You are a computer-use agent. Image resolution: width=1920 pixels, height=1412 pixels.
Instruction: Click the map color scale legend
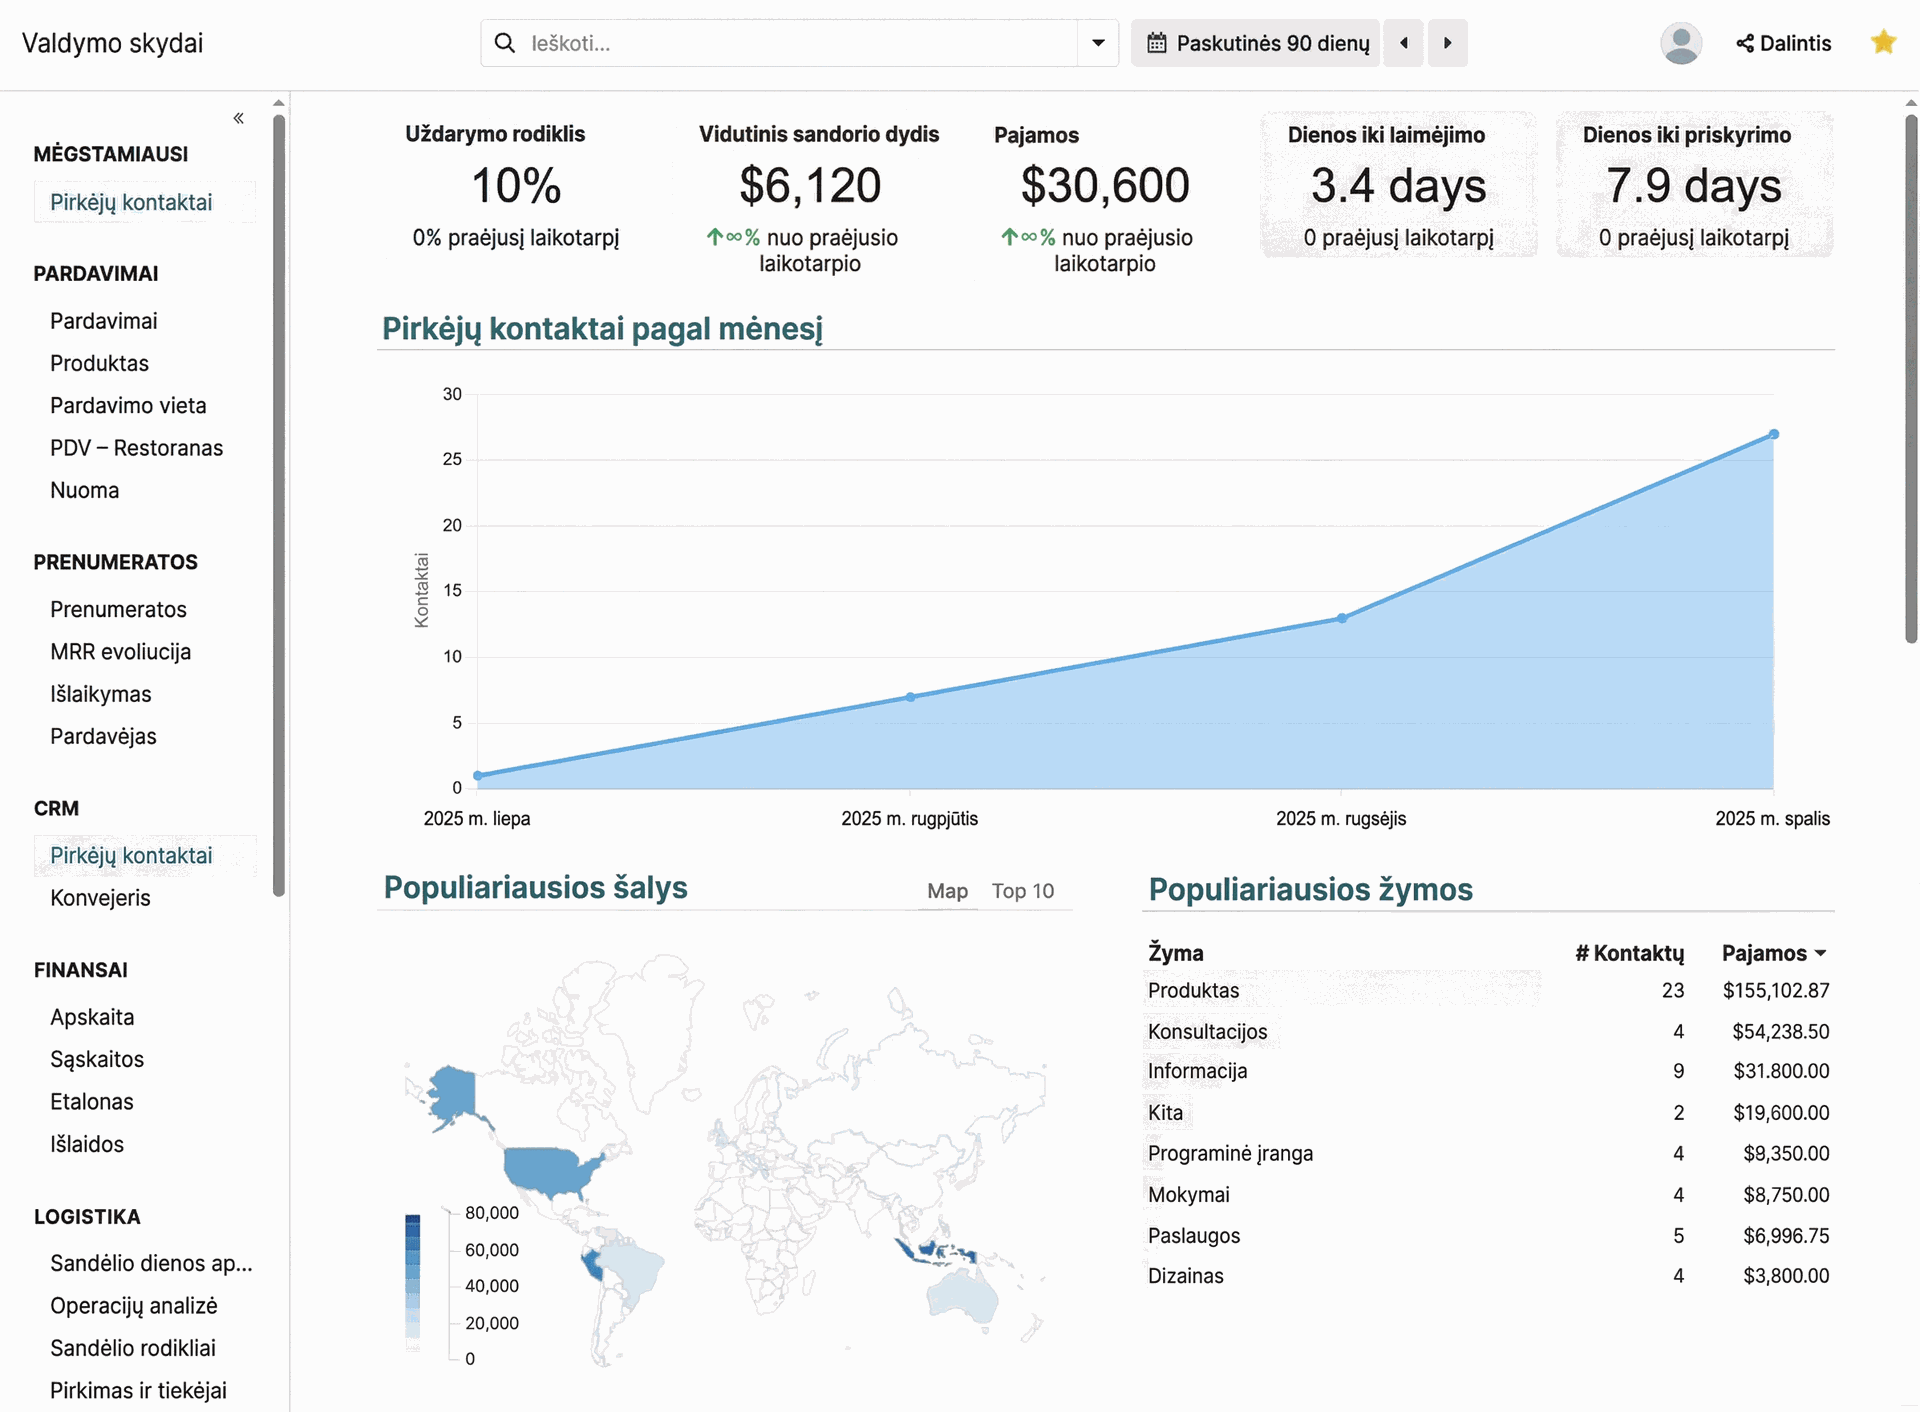click(x=412, y=1280)
